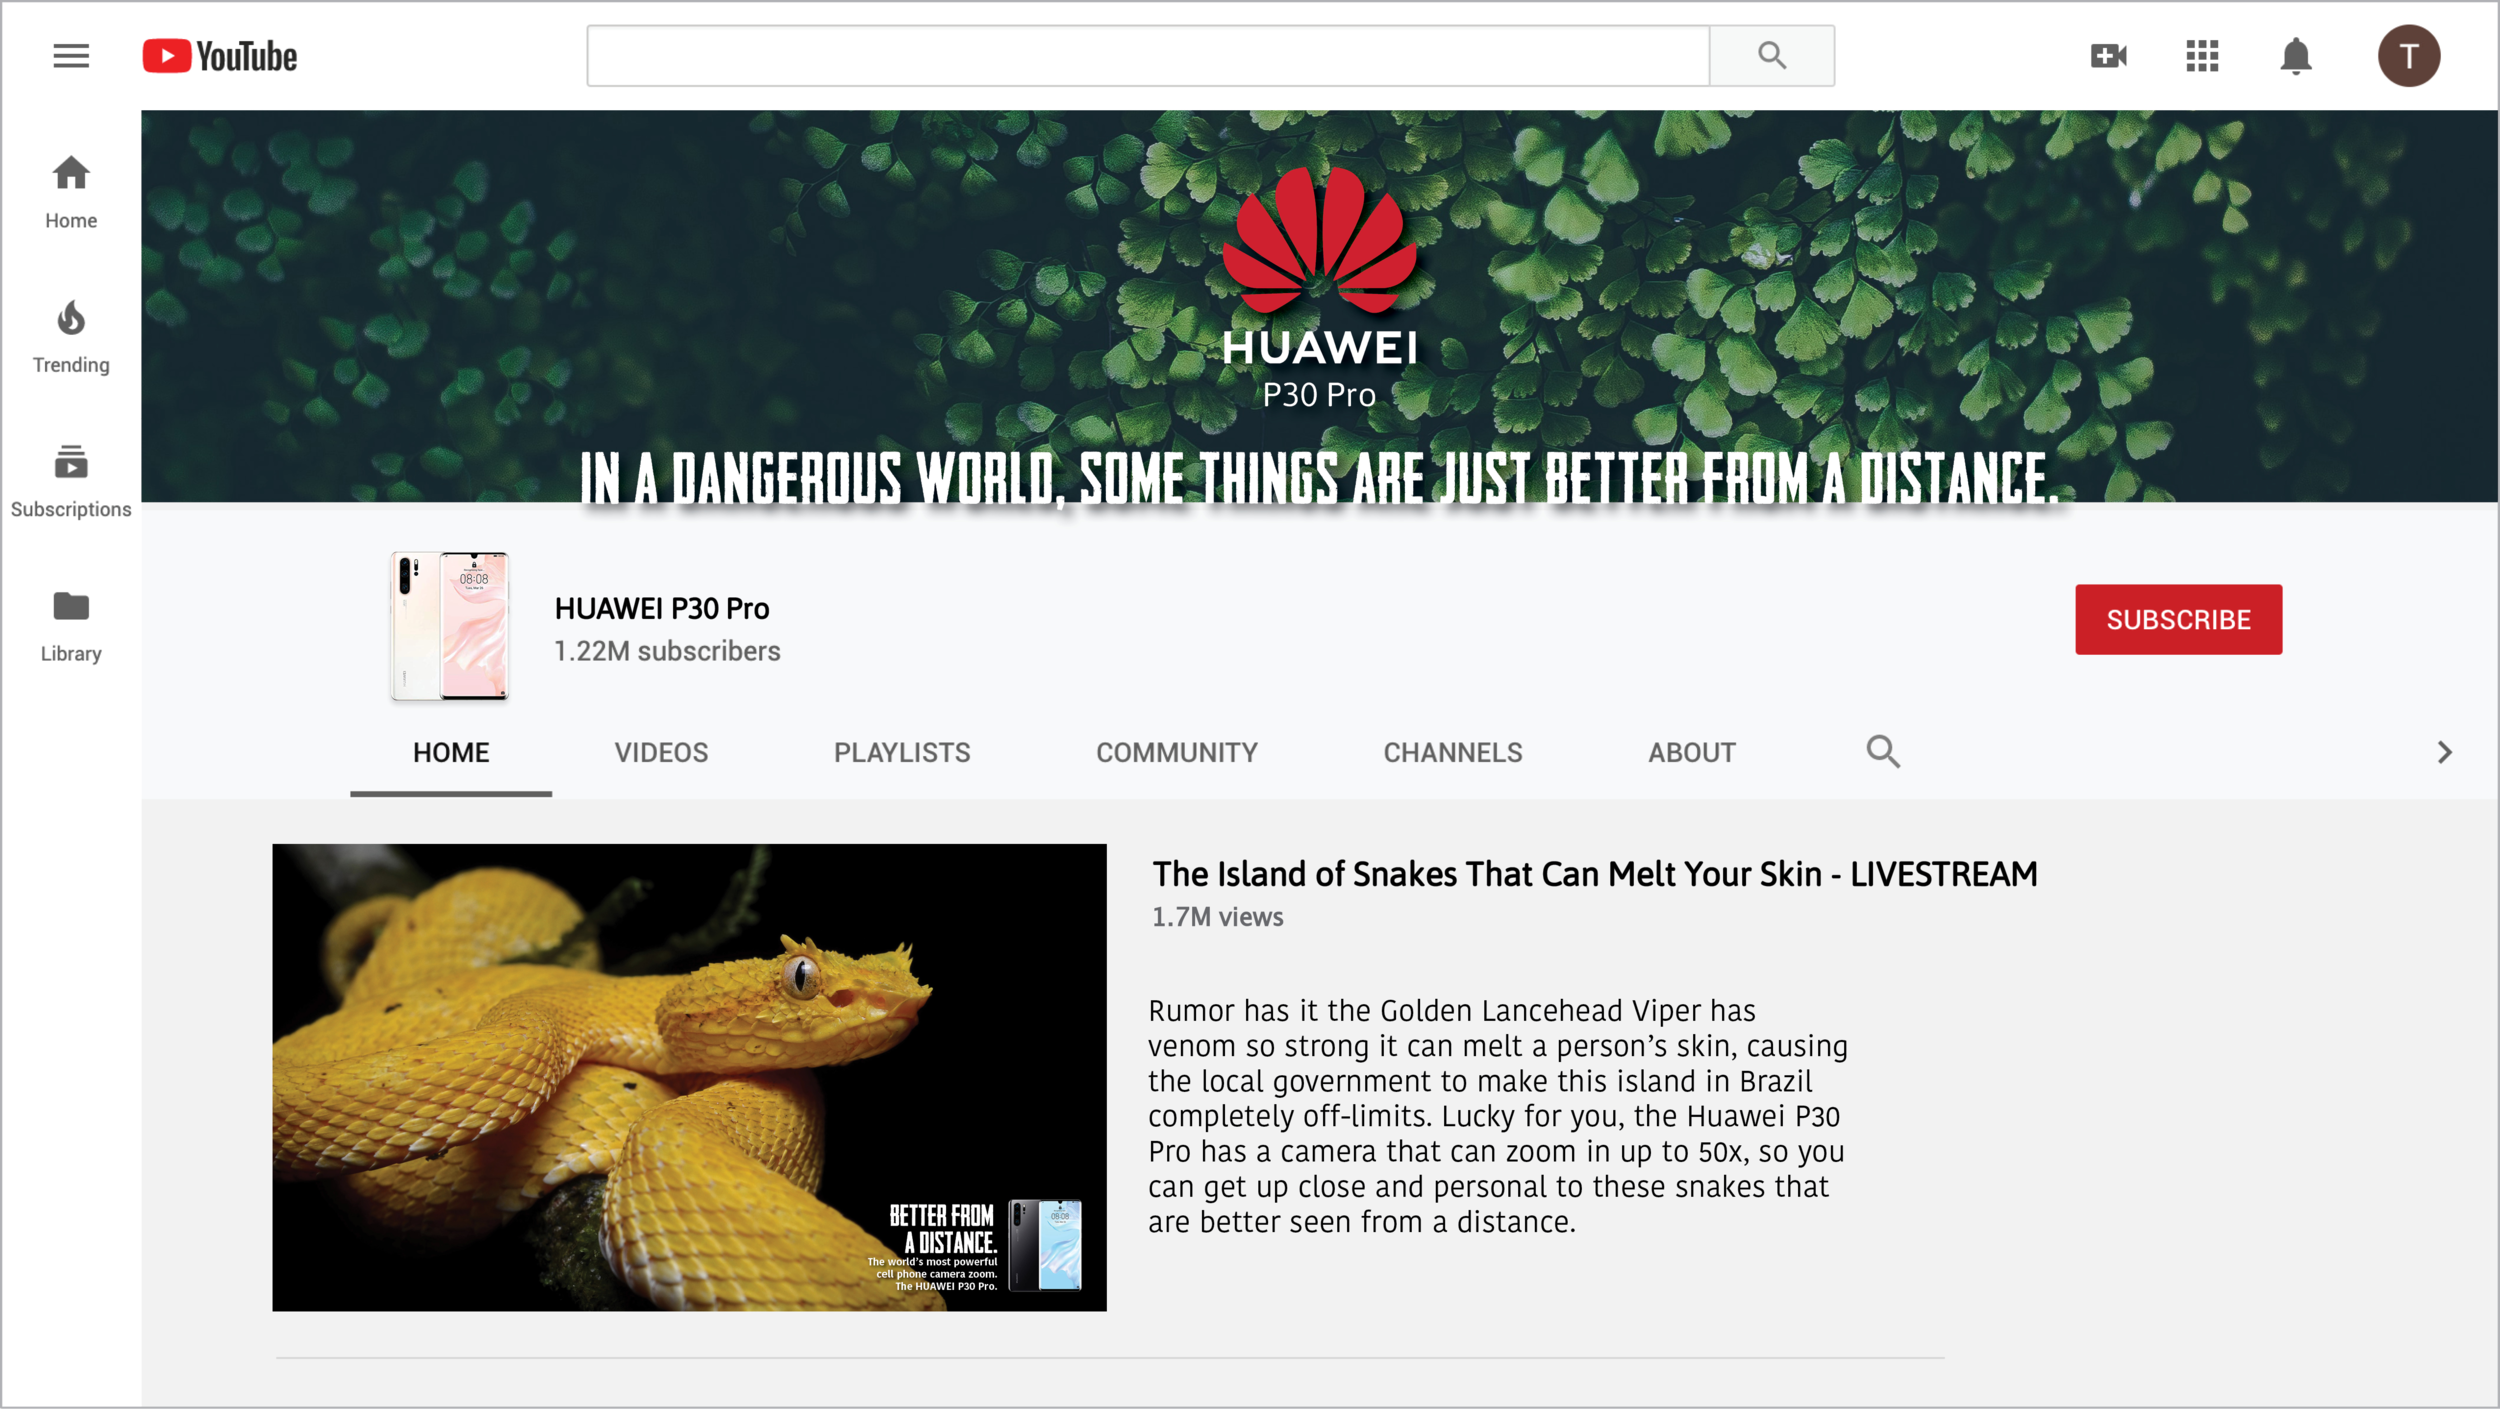The width and height of the screenshot is (2500, 1409).
Task: Select the HOME channel tab
Action: [x=451, y=753]
